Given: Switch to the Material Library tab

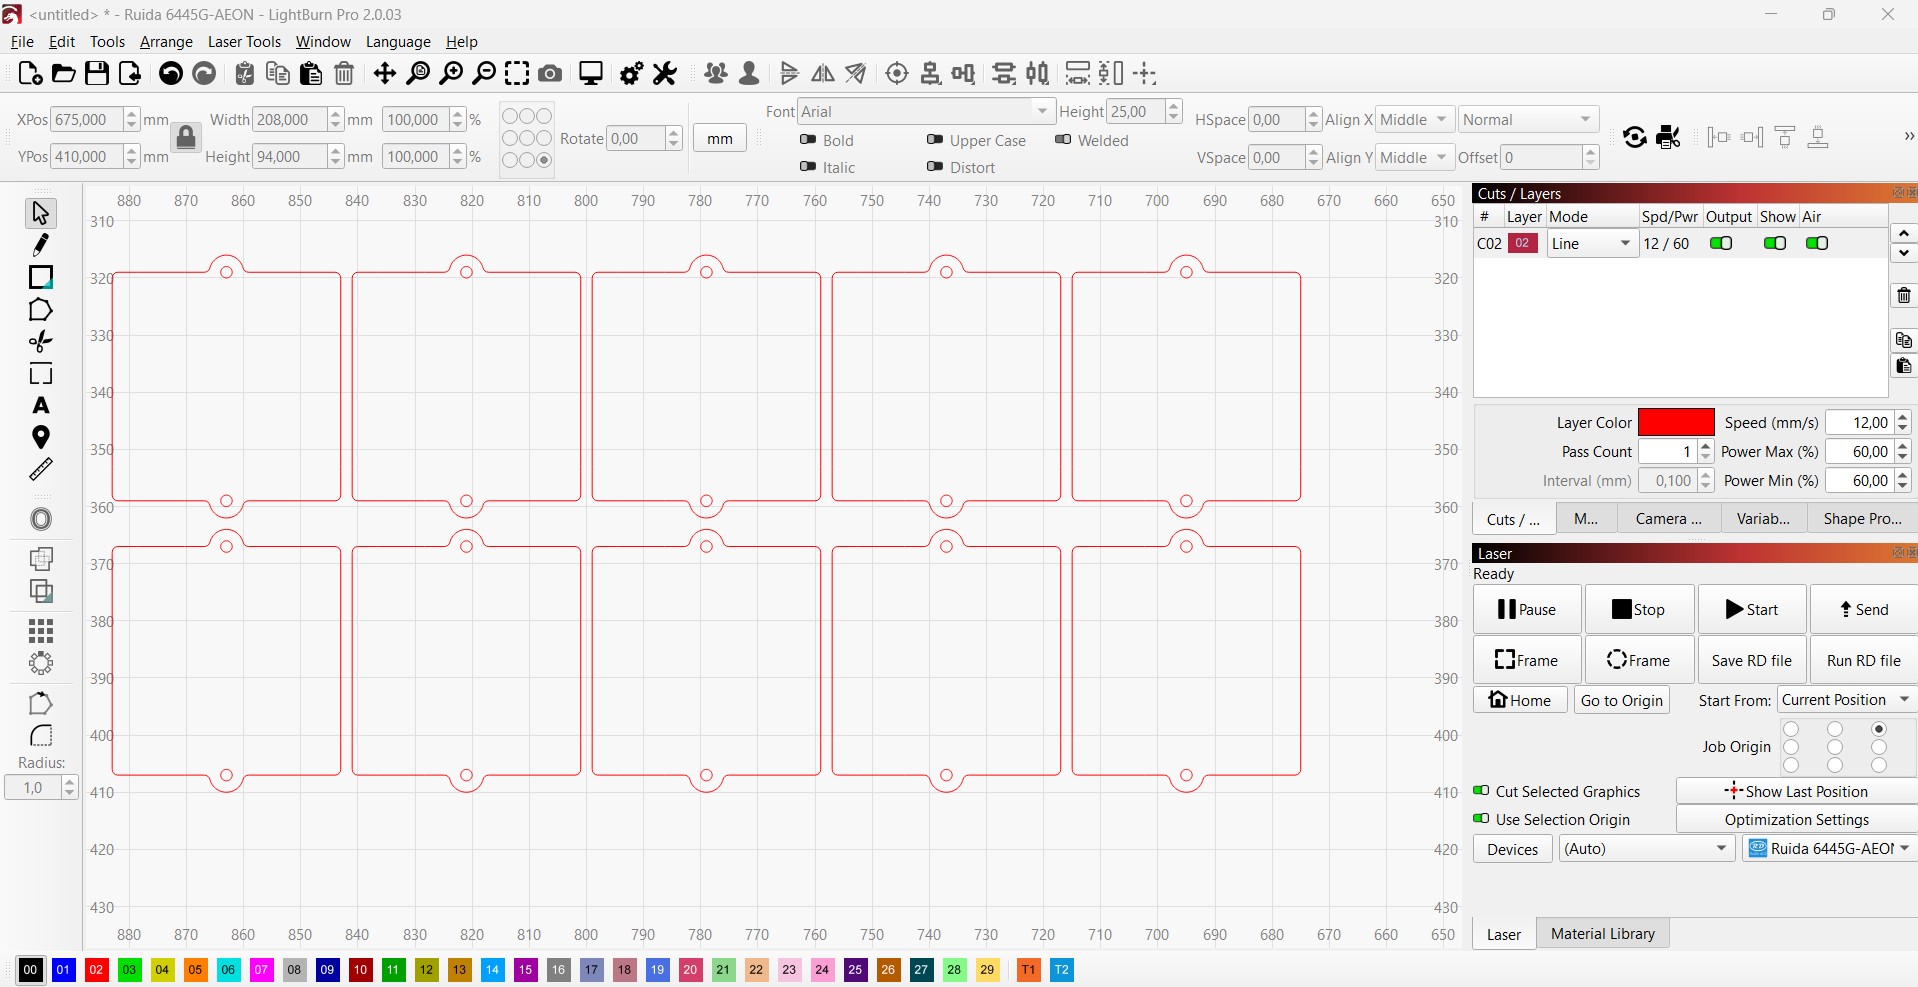Looking at the screenshot, I should pos(1602,934).
